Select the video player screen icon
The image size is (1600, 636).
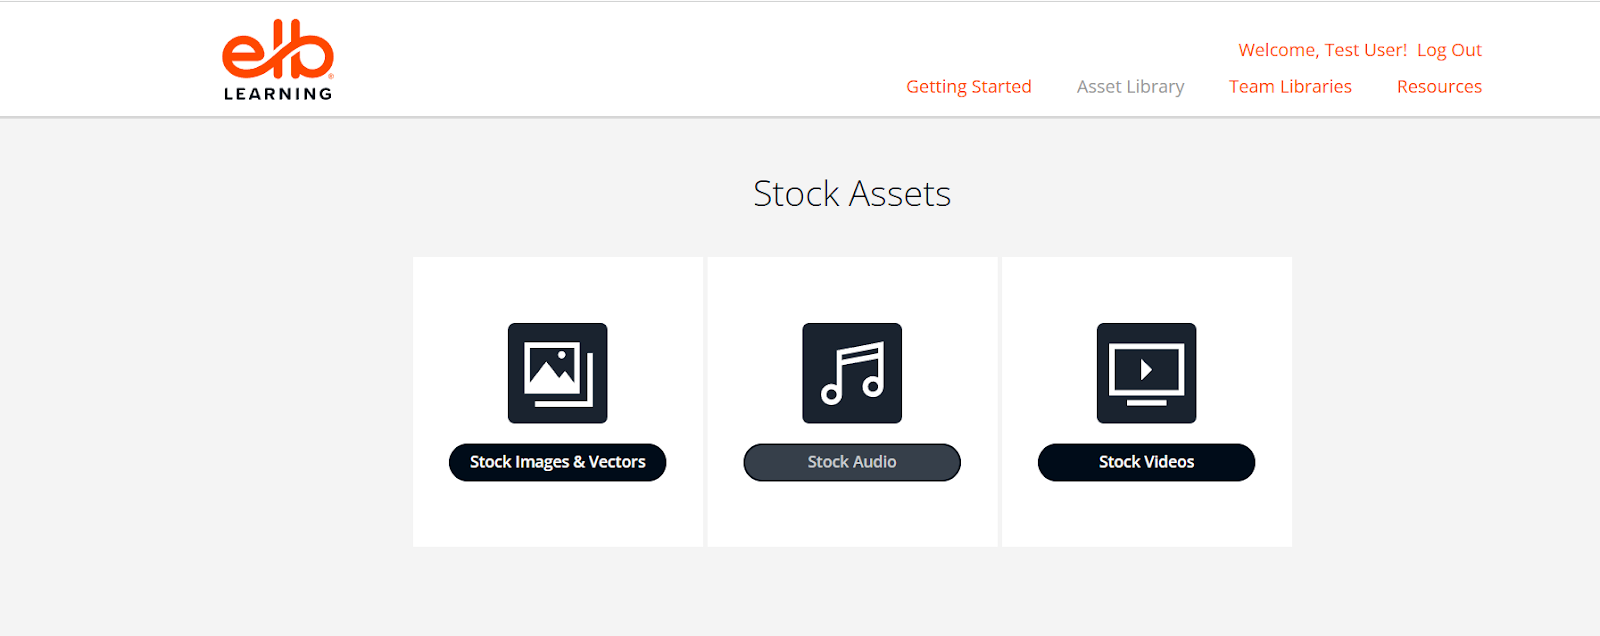coord(1146,373)
